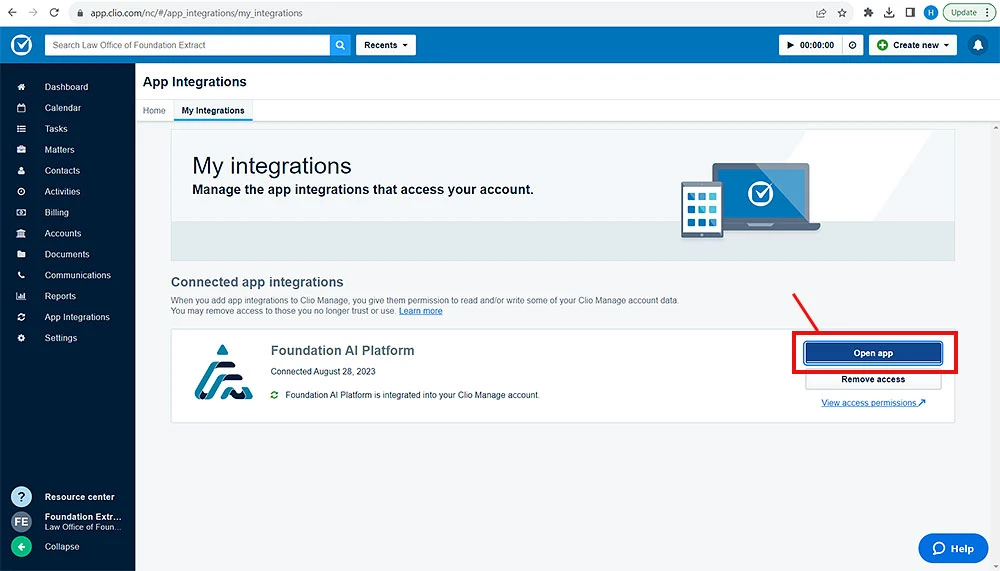
Task: Open Documents section in sidebar
Action: click(67, 254)
